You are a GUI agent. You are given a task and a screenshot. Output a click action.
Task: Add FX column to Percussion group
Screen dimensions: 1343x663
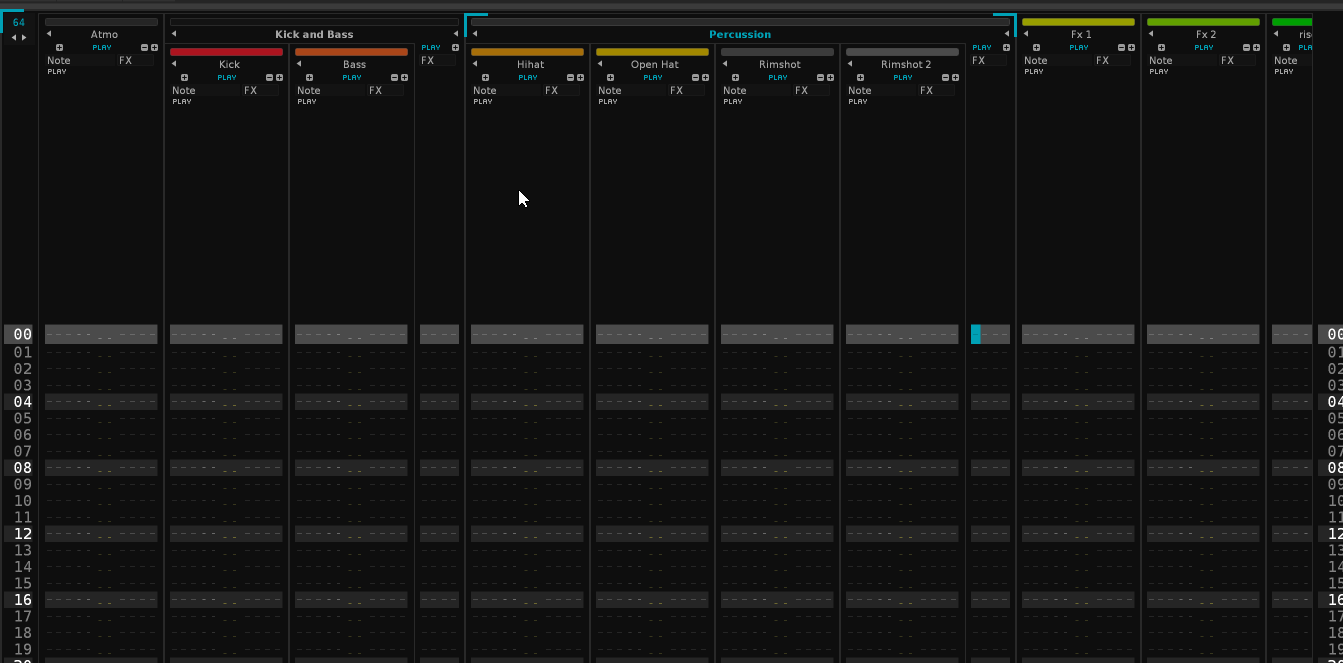coord(1006,47)
